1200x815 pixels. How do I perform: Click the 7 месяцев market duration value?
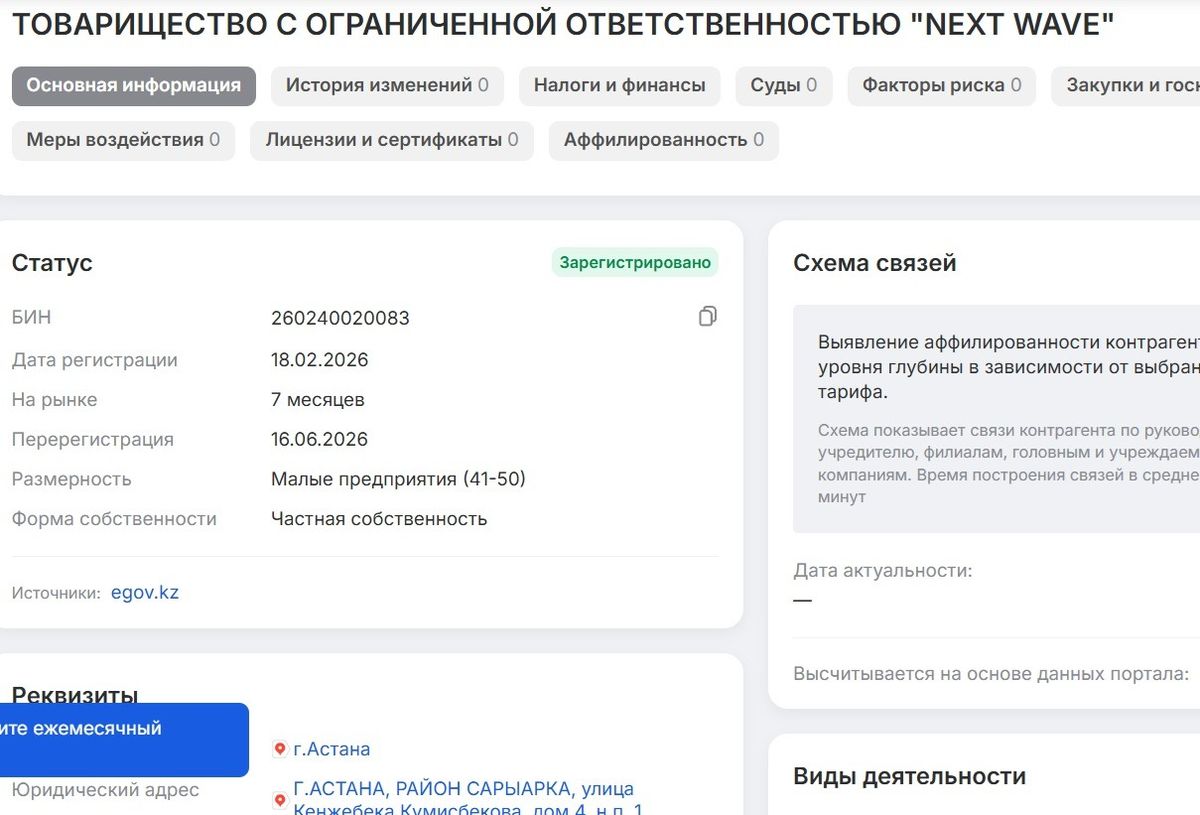pyautogui.click(x=318, y=400)
